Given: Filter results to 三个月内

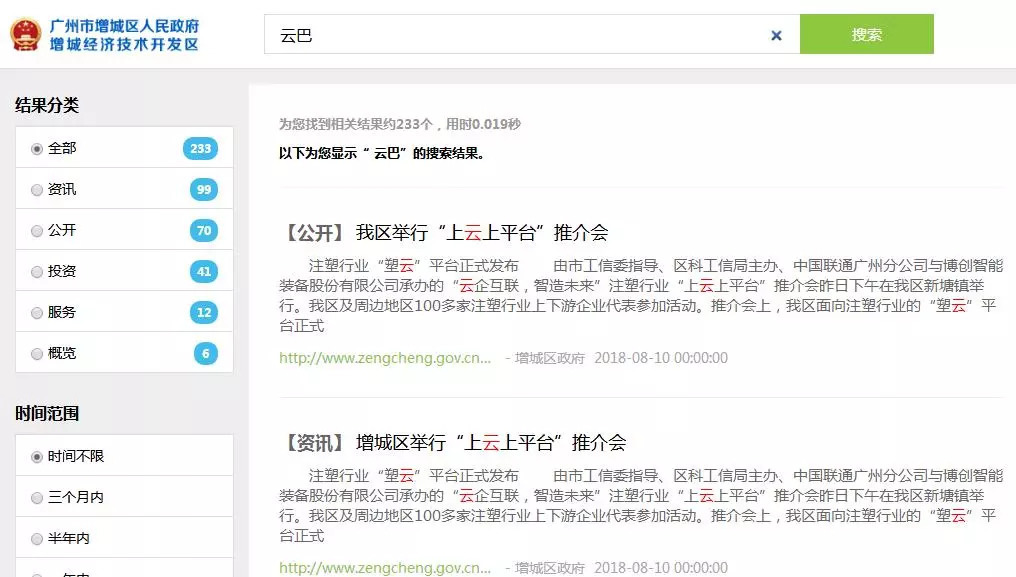Looking at the screenshot, I should (37, 497).
